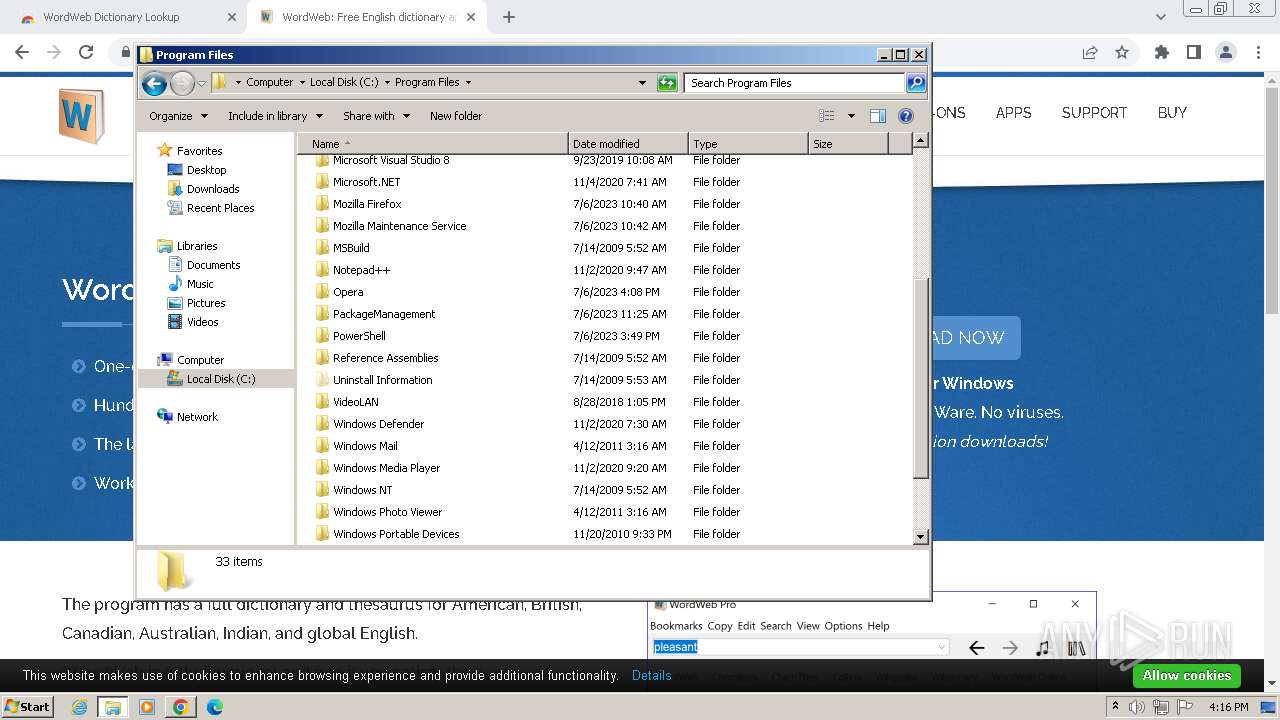Click the Favorites star icon
1280x720 pixels.
point(165,151)
